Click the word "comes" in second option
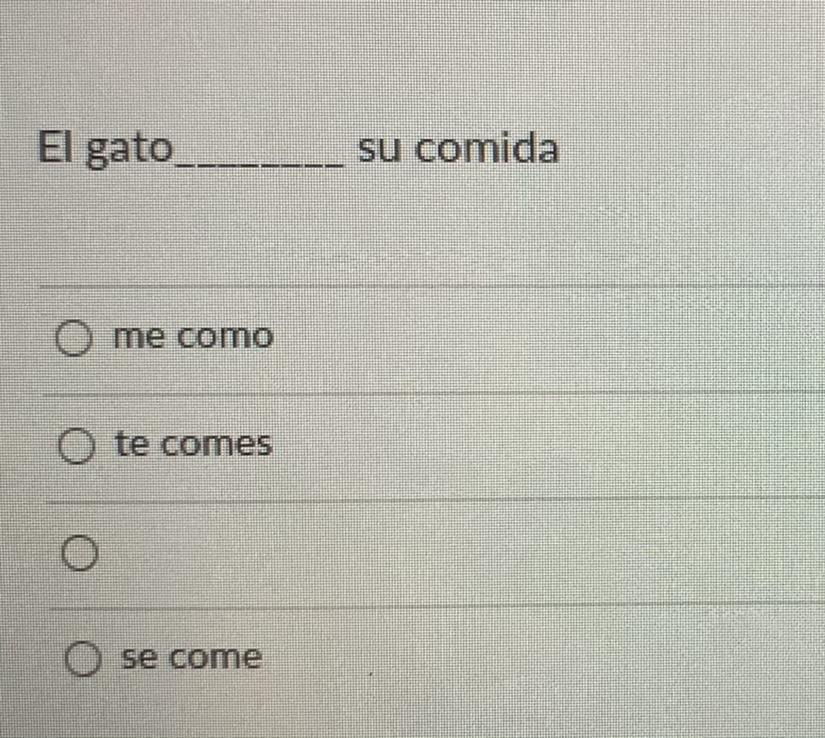 point(216,445)
